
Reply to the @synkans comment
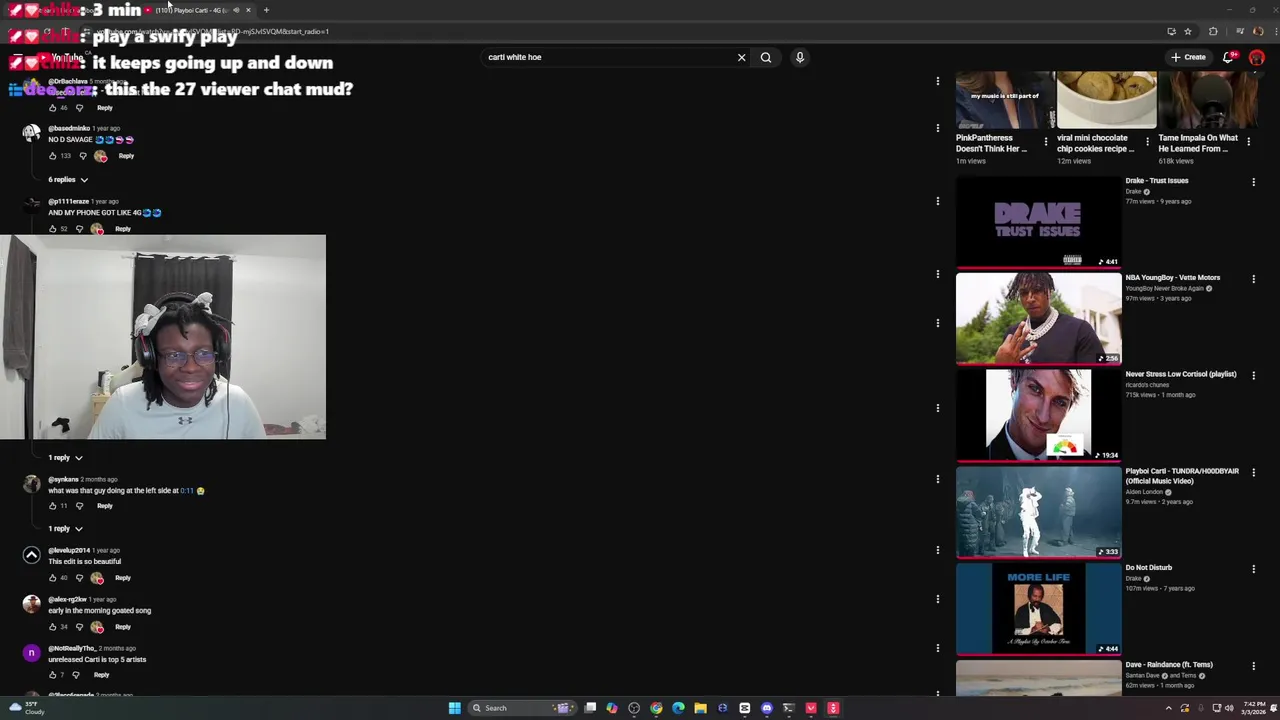(105, 506)
